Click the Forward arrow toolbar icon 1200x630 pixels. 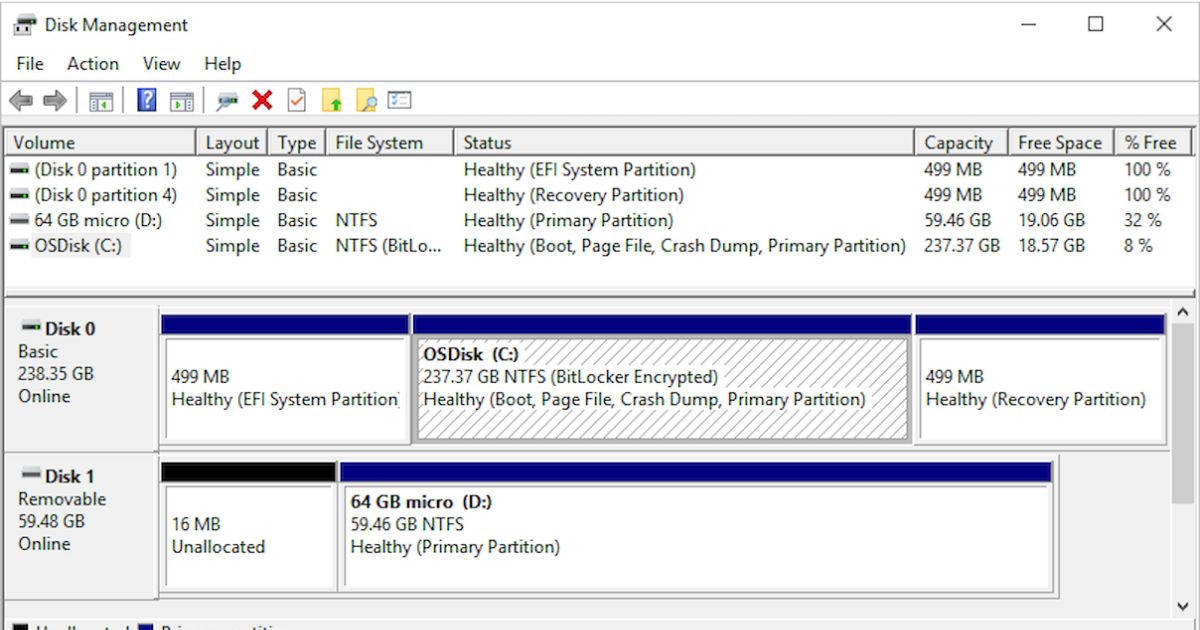click(x=55, y=100)
